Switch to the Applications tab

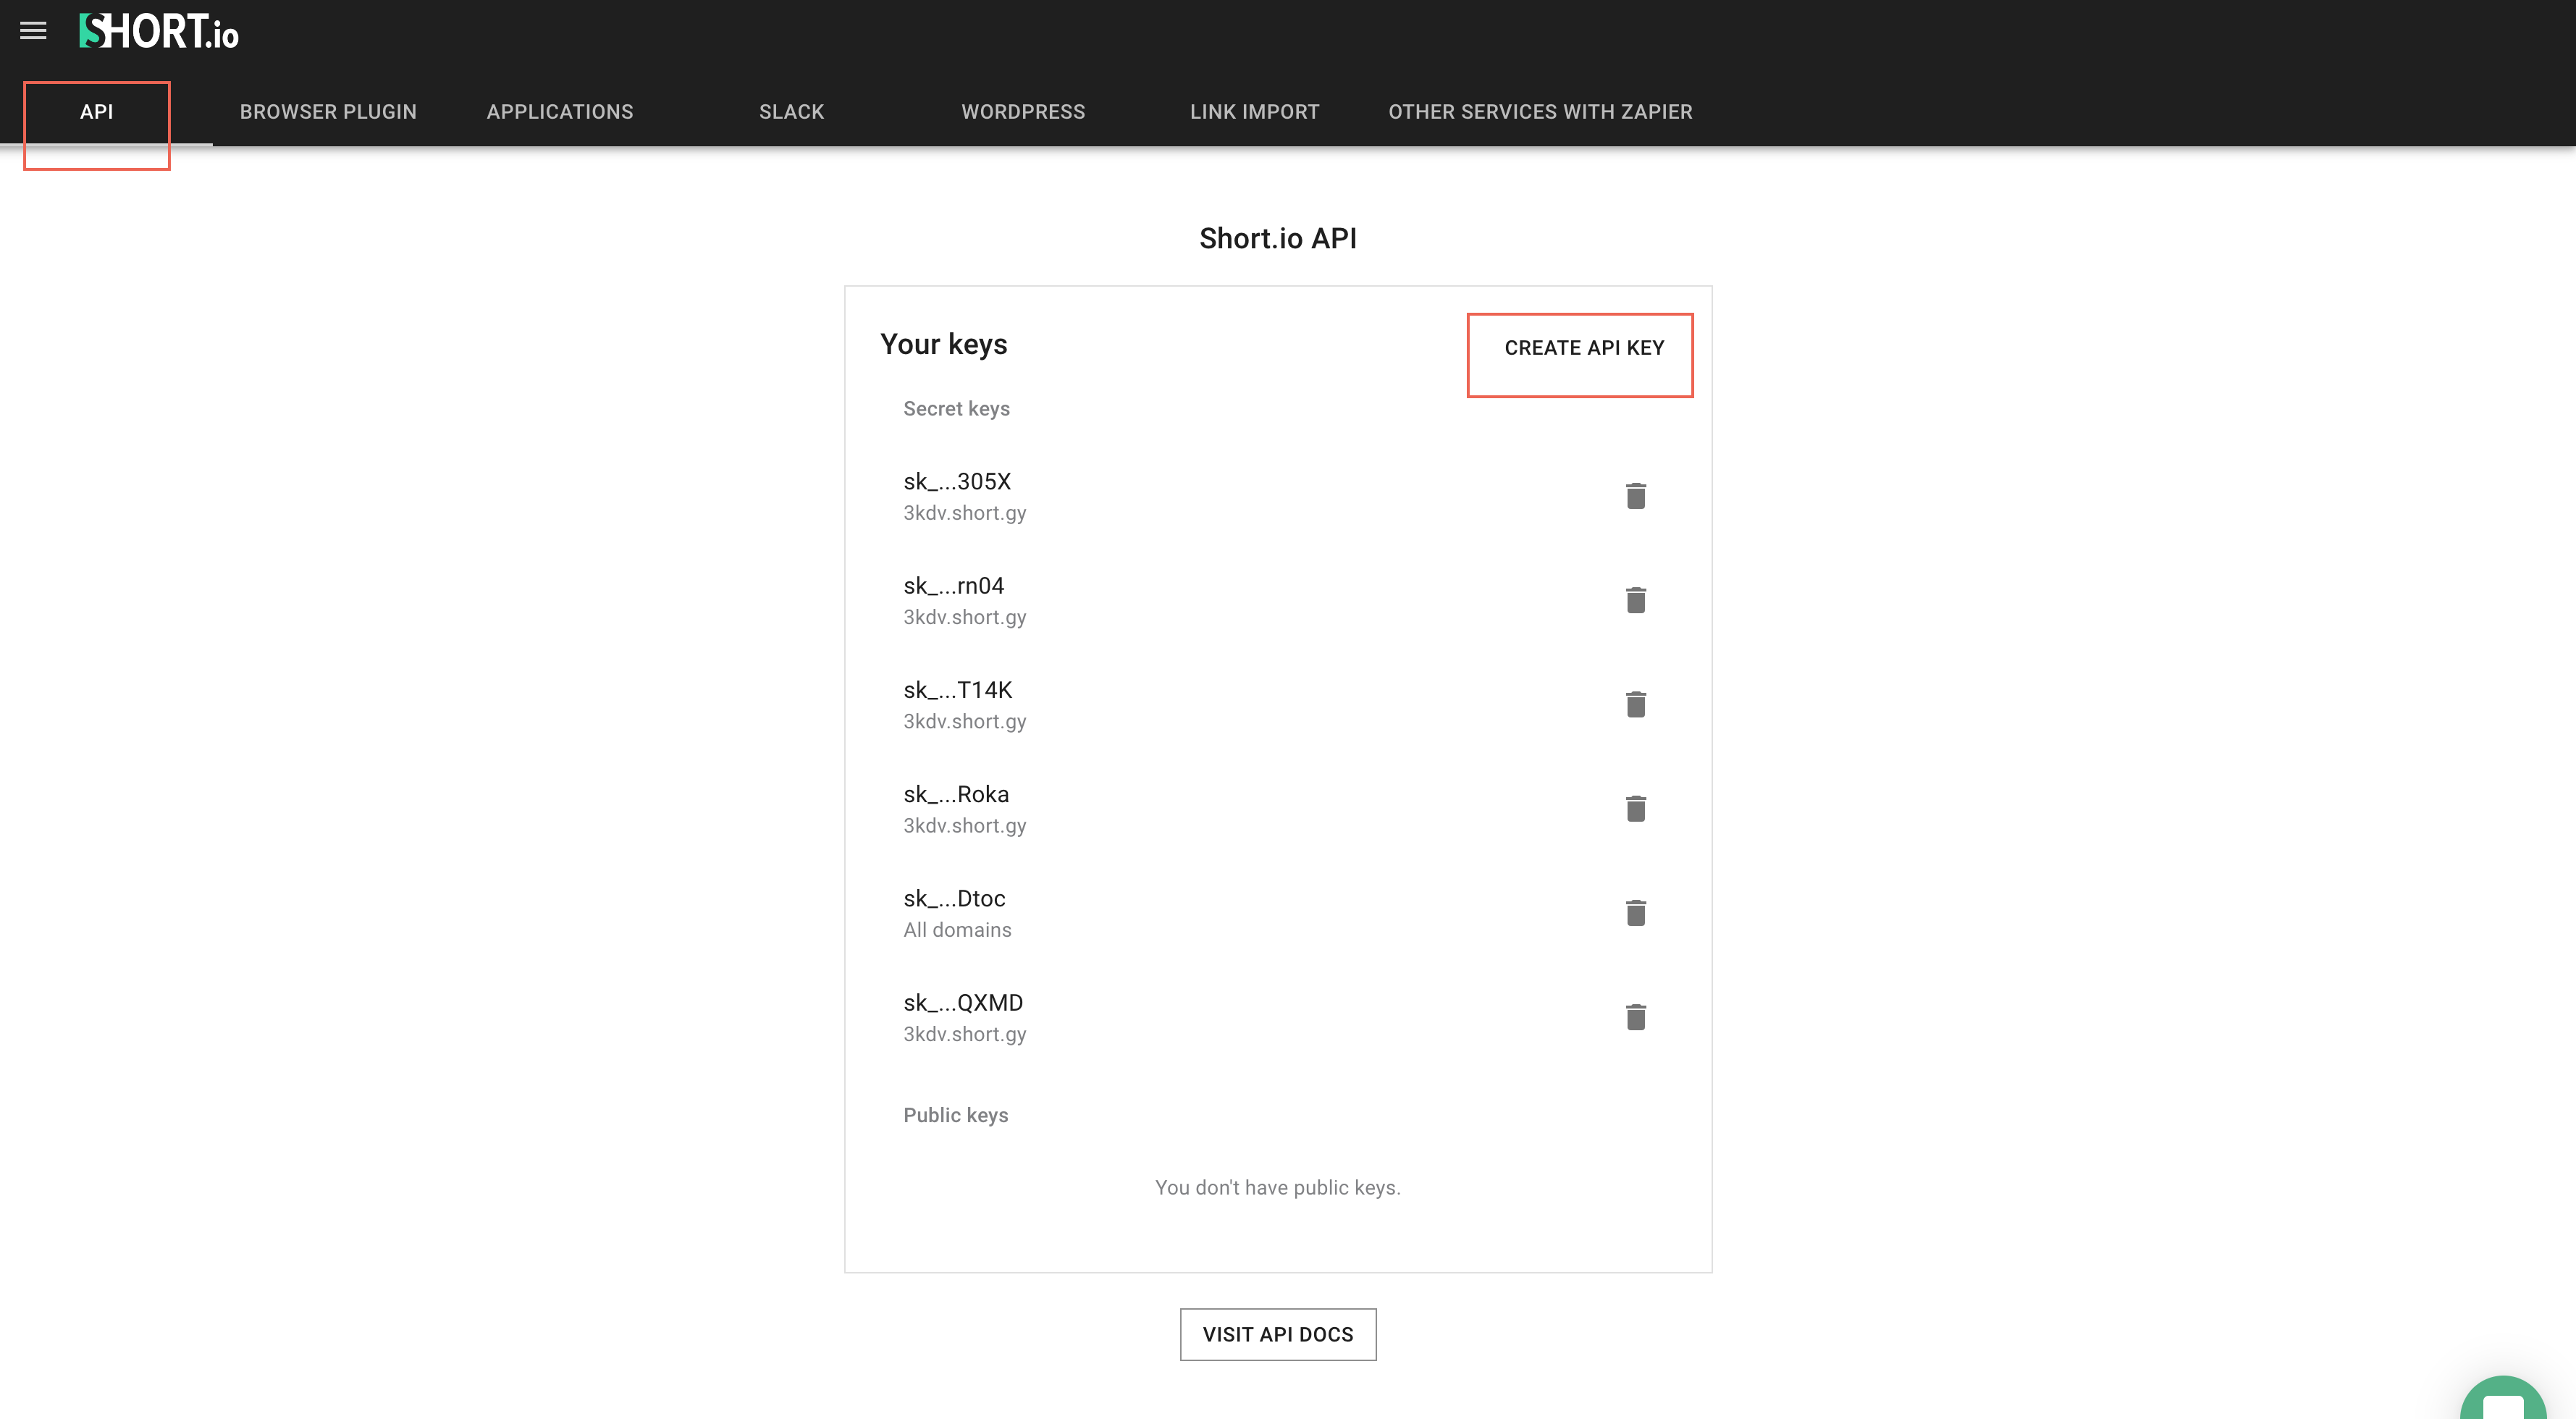[x=560, y=112]
